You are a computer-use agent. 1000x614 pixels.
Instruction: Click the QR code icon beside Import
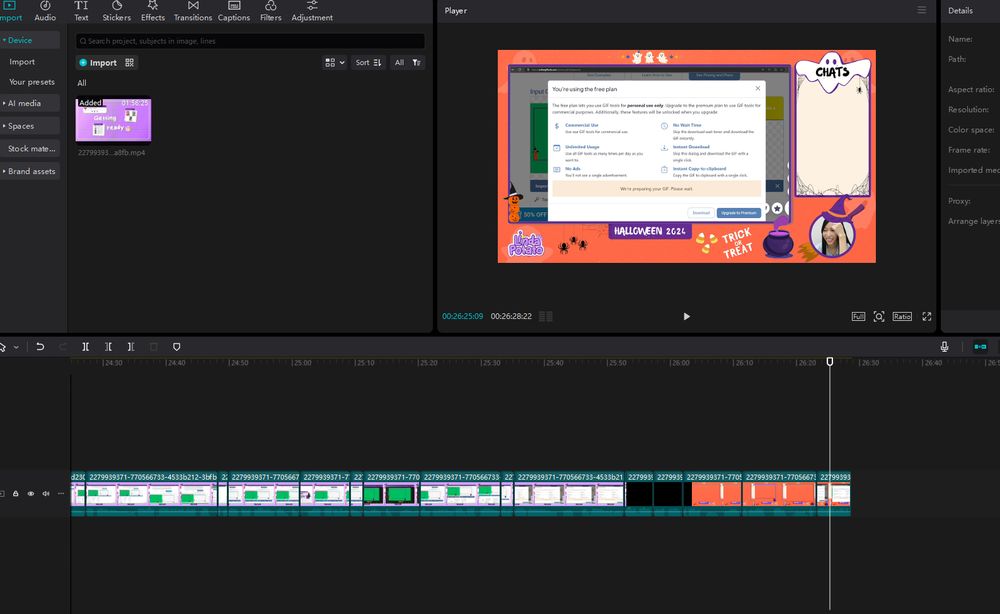click(x=130, y=62)
